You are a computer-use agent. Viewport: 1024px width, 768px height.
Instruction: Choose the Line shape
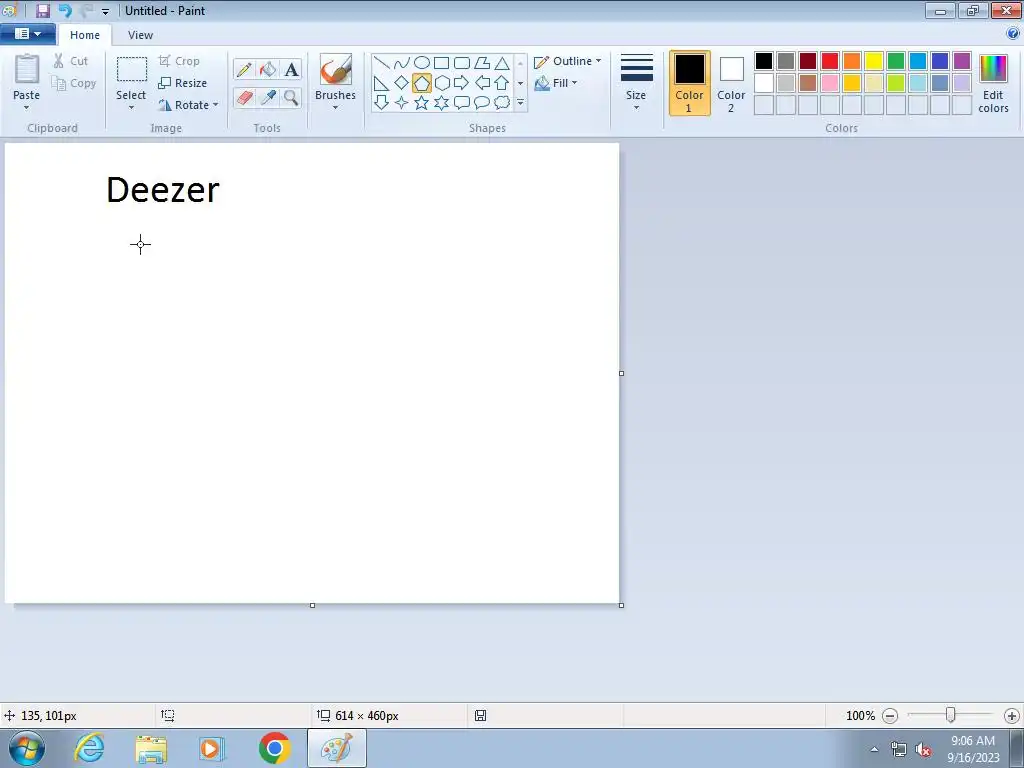click(x=382, y=63)
